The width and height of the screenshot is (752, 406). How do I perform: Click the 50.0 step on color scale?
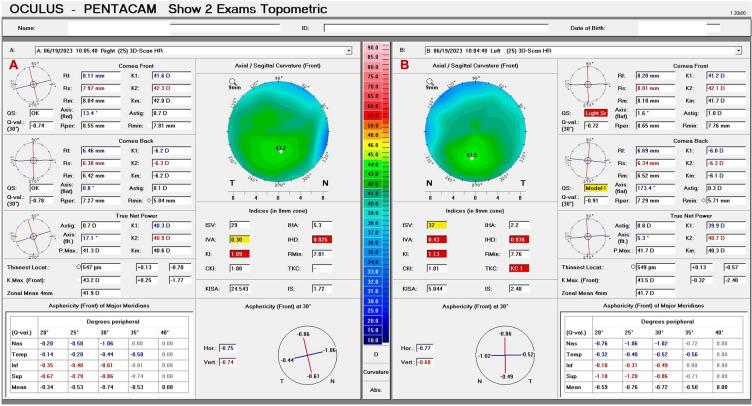pyautogui.click(x=373, y=126)
